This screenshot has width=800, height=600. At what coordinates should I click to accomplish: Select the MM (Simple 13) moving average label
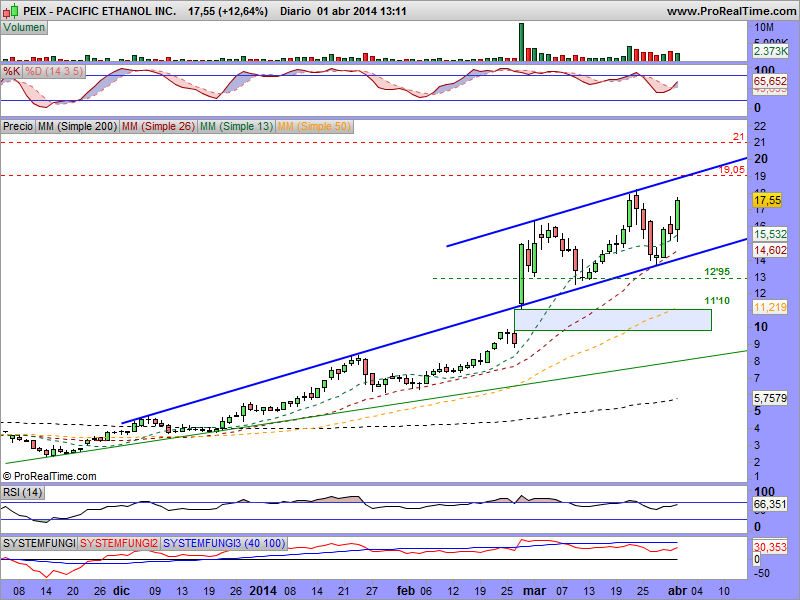coord(236,126)
